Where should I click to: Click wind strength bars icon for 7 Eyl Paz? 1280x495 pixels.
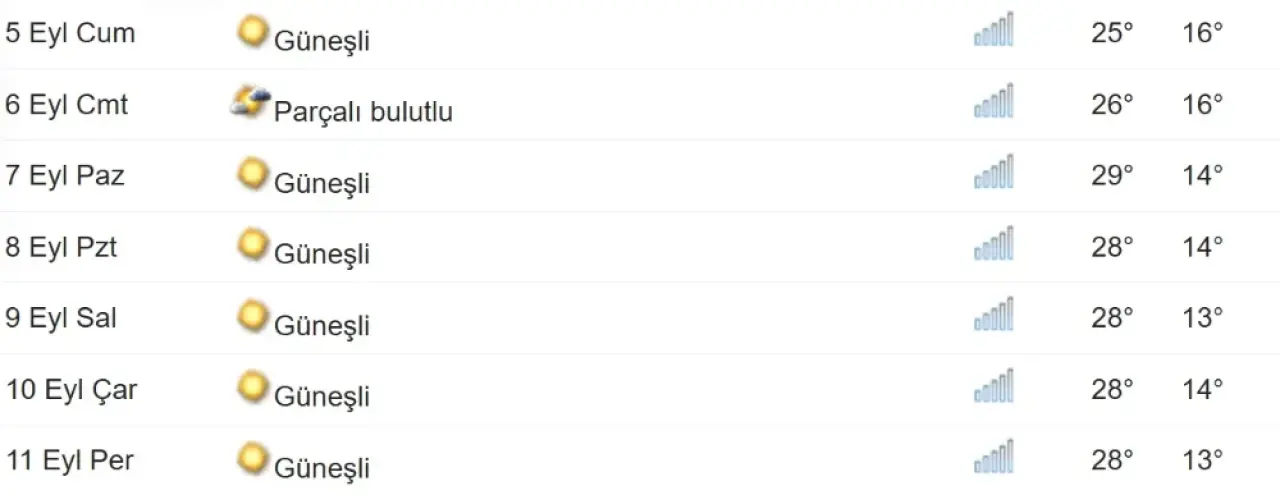click(993, 172)
